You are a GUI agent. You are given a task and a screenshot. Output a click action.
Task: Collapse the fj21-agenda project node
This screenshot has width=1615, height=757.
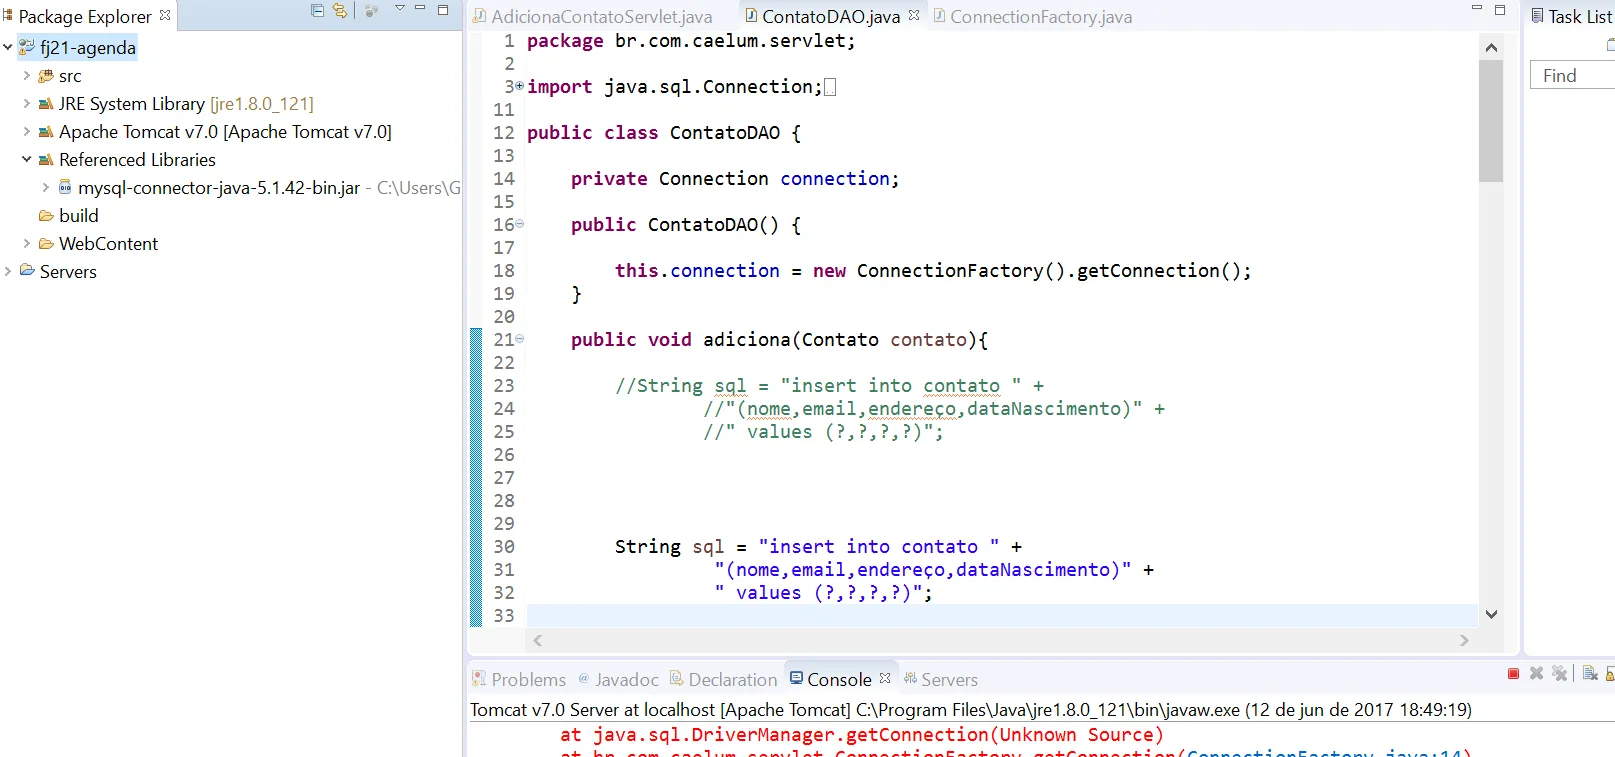[8, 47]
